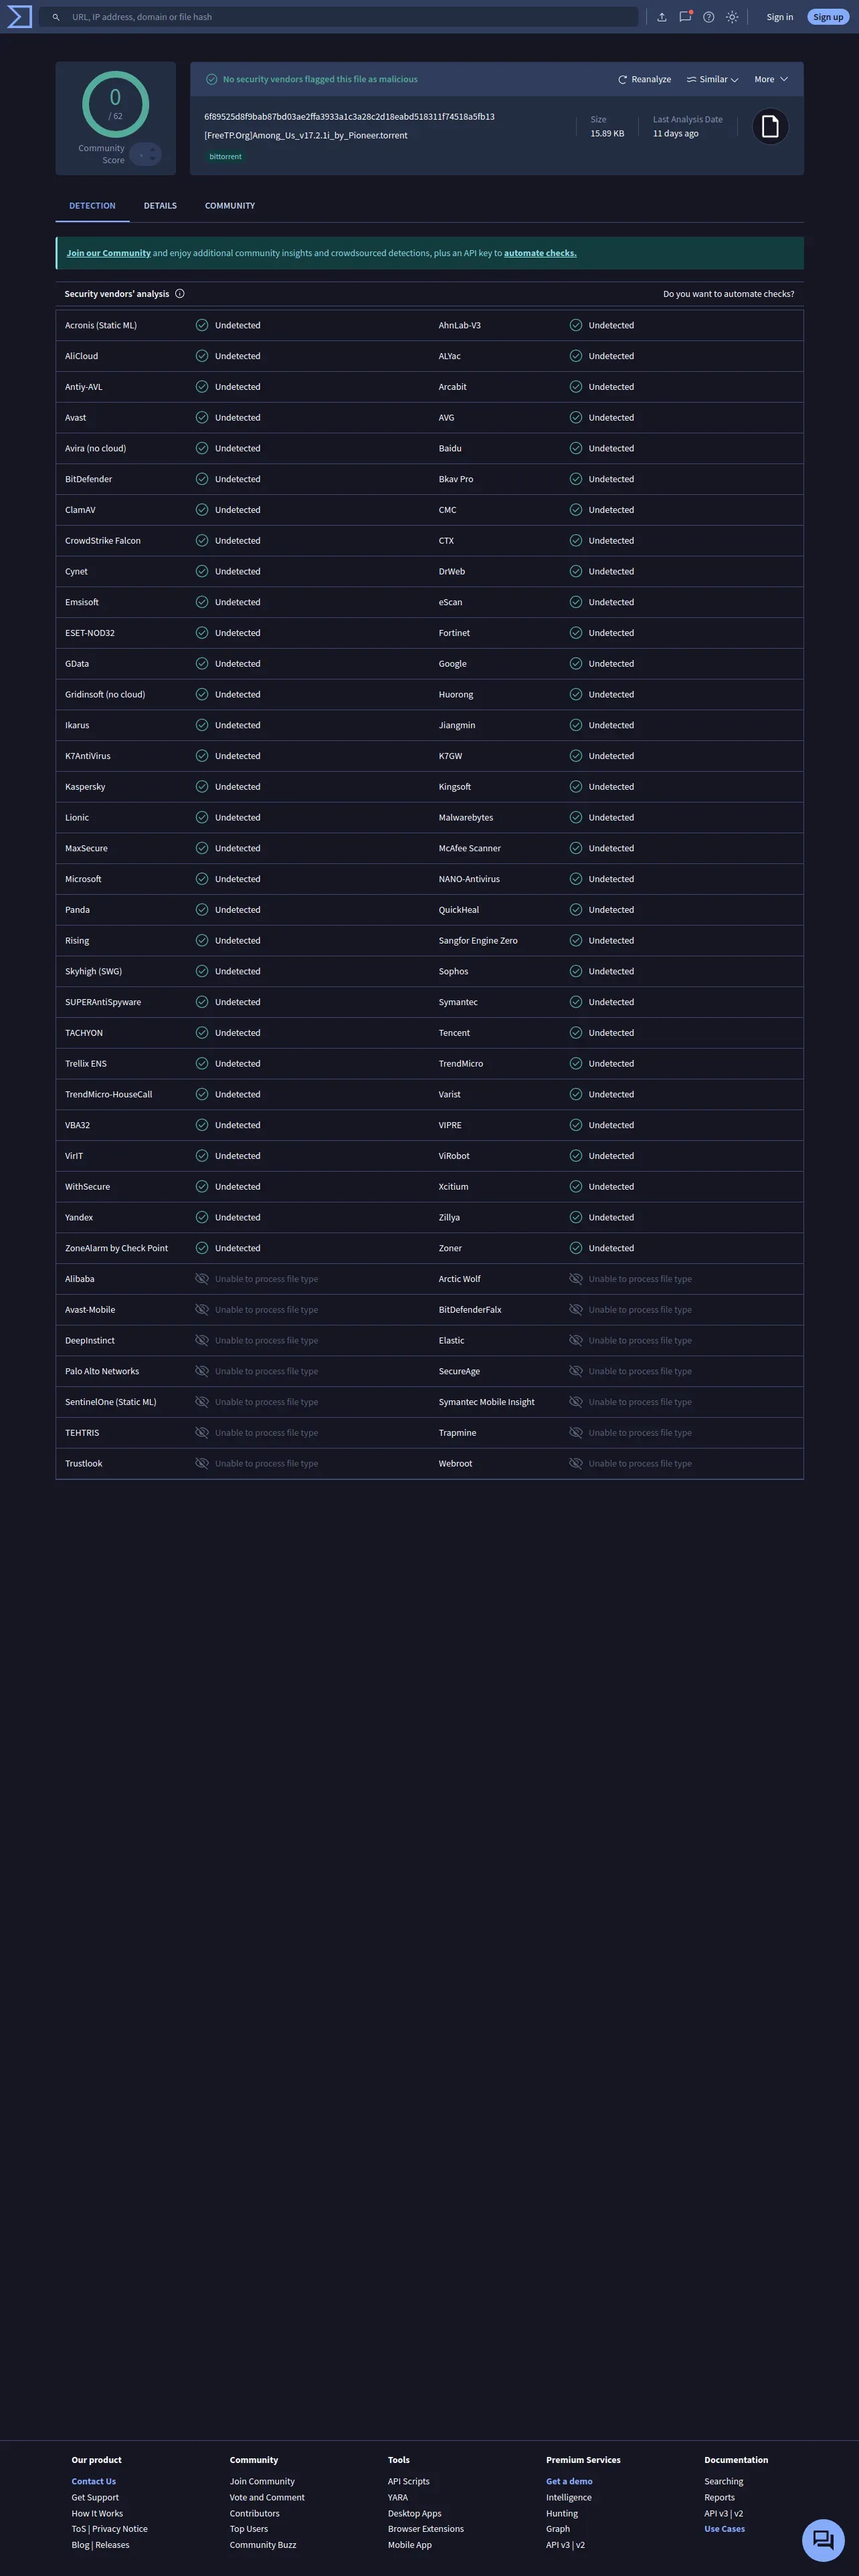859x2576 pixels.
Task: Open the Vote and Comment footer link
Action: tap(267, 2497)
